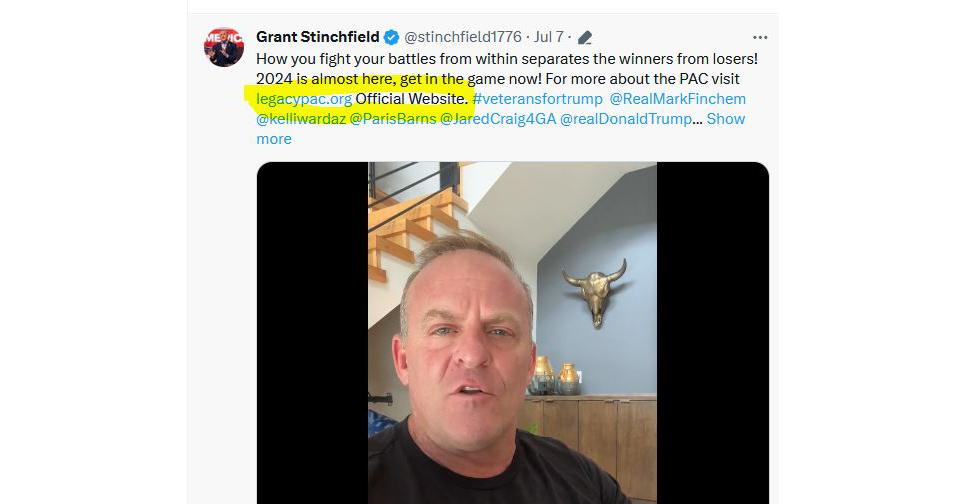This screenshot has height=504, width=963.
Task: Open @ParisBarns mention
Action: coord(393,119)
